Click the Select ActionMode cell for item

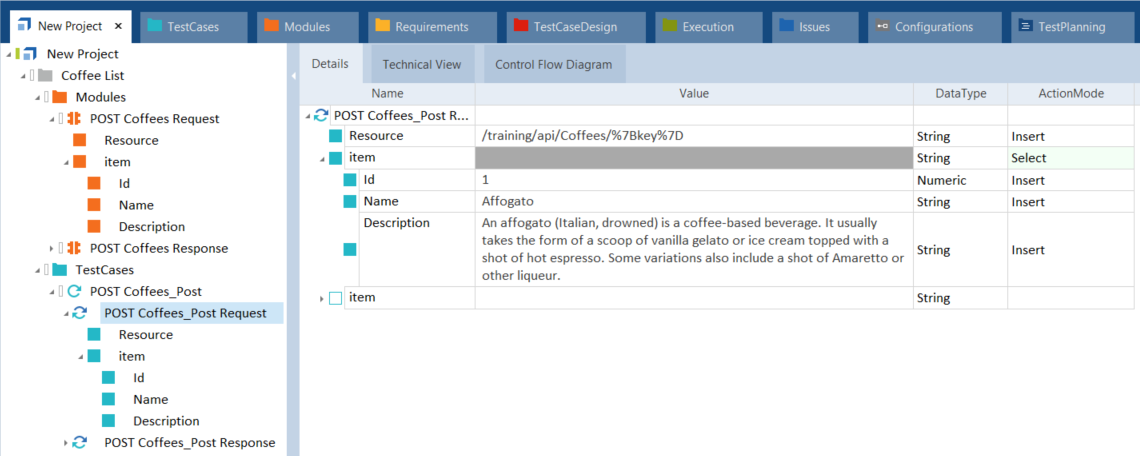coord(1070,158)
